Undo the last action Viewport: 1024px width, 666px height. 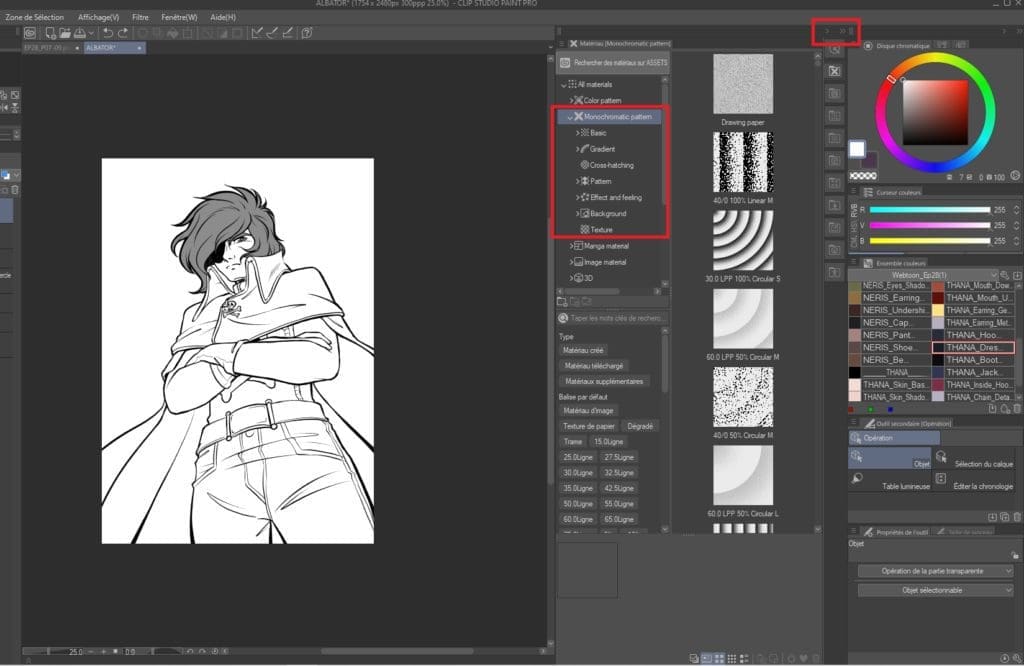(x=108, y=33)
